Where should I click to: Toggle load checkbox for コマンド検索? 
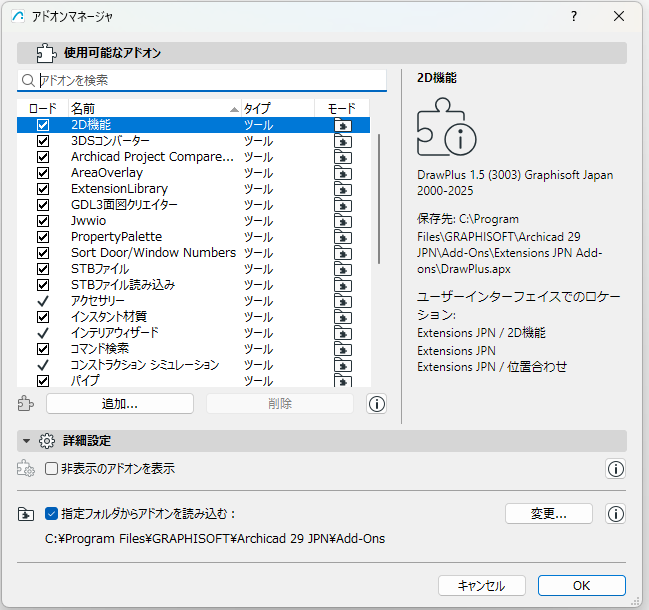(43, 349)
